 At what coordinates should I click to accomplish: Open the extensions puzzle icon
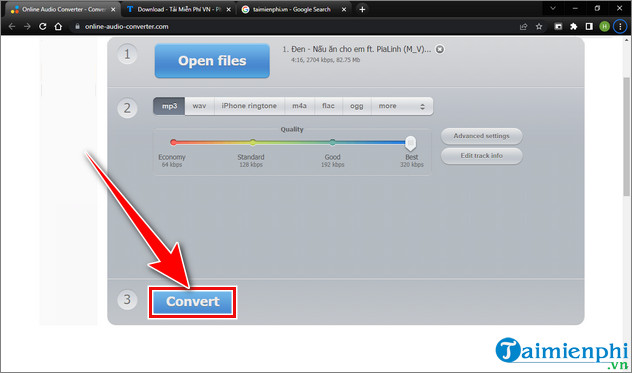point(574,27)
